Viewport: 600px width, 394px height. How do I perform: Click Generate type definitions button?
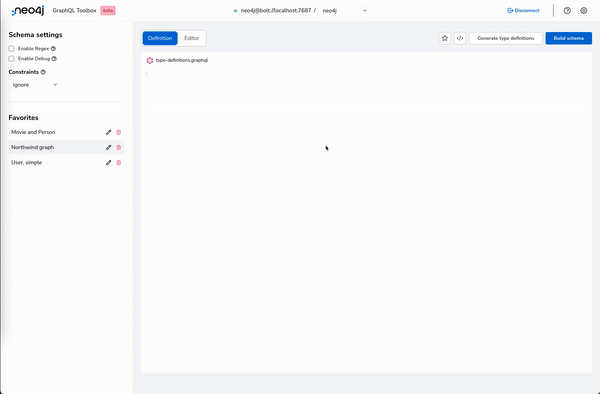[x=505, y=38]
